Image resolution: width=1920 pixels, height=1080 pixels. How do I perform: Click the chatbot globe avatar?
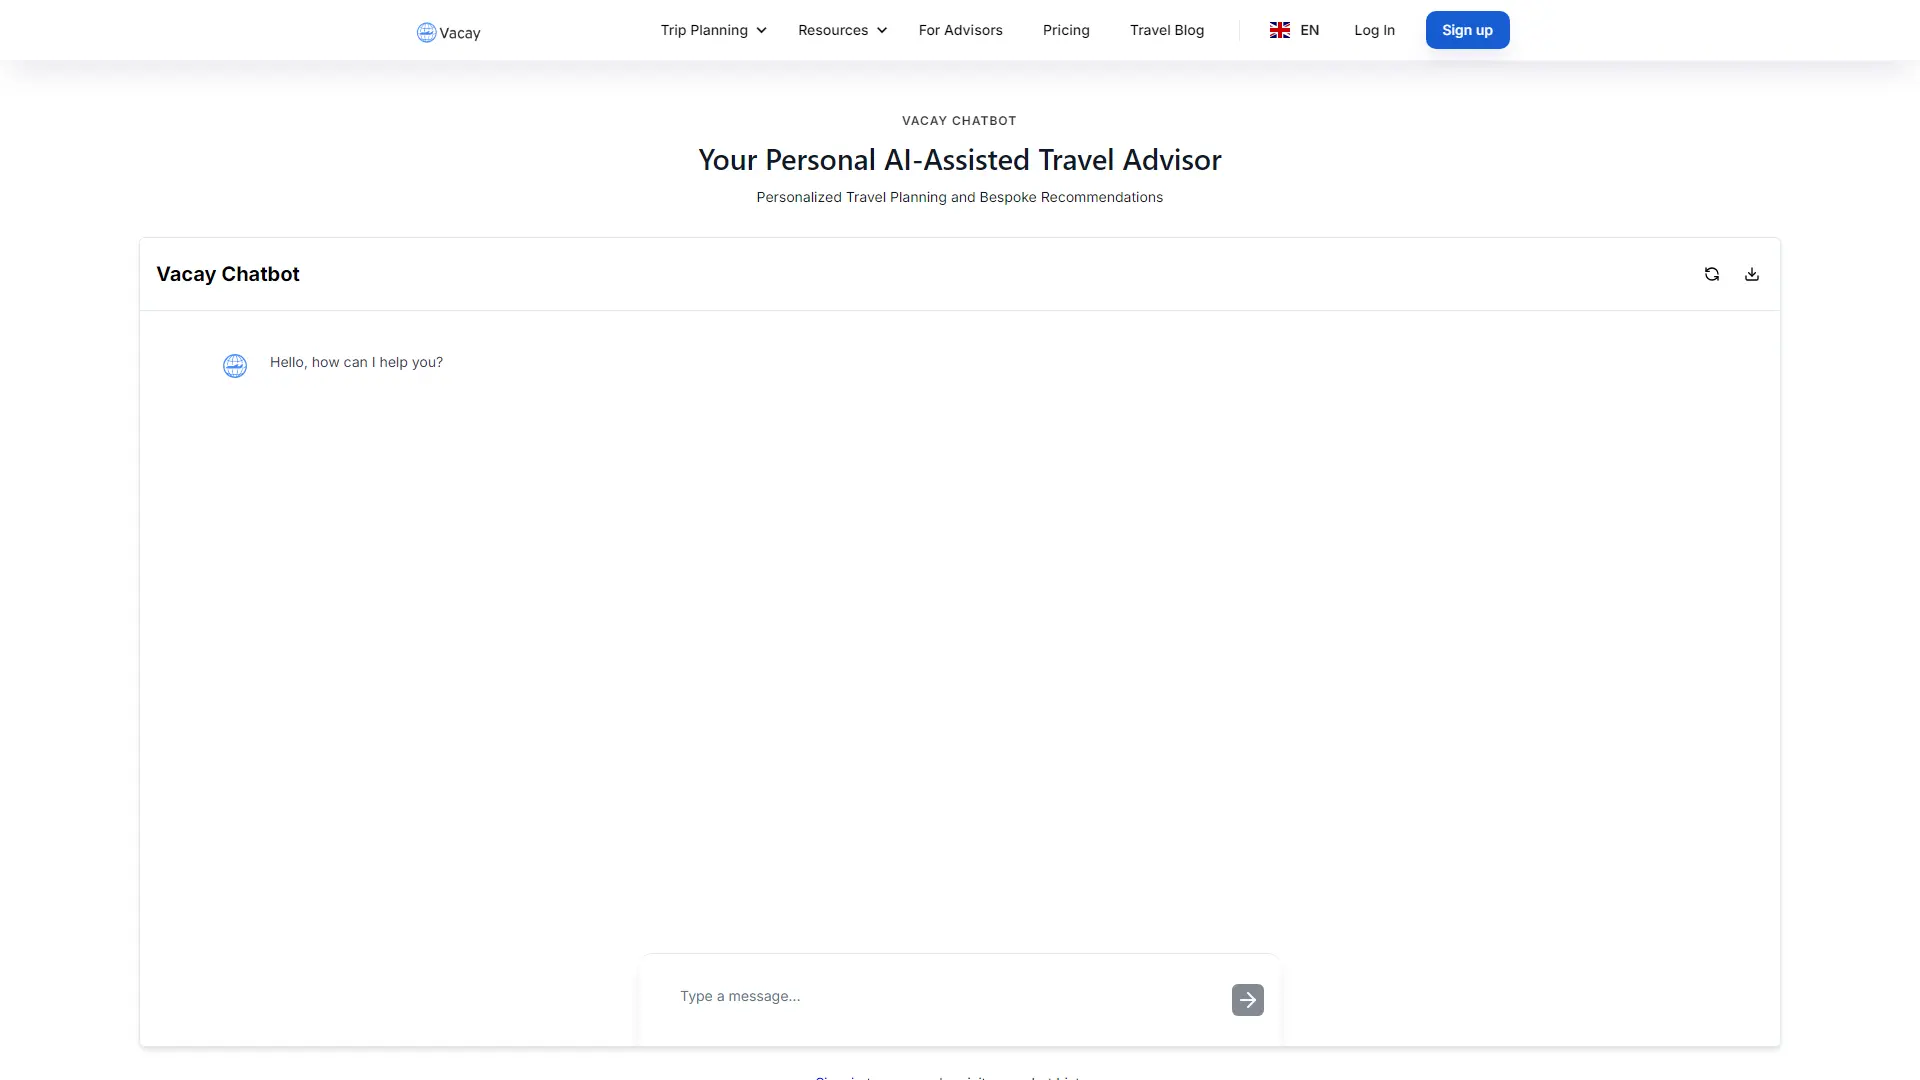coord(235,366)
